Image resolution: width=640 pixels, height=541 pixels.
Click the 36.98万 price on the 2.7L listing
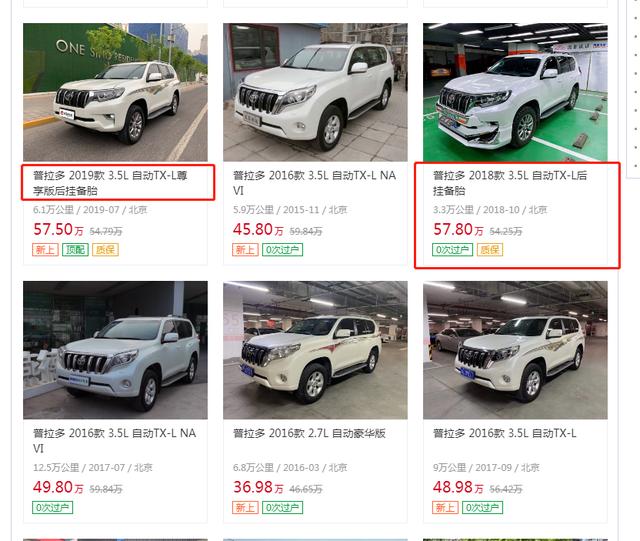point(258,487)
